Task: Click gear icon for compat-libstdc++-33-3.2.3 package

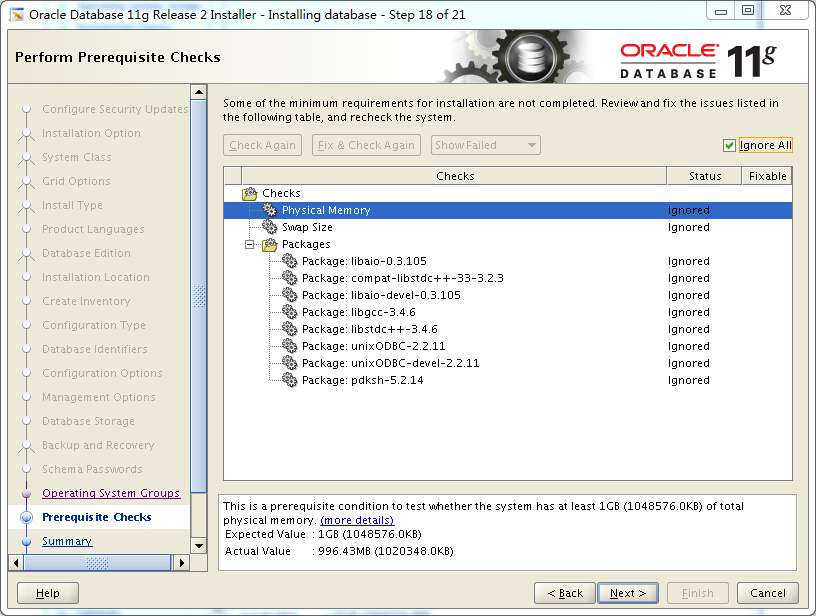Action: click(289, 278)
